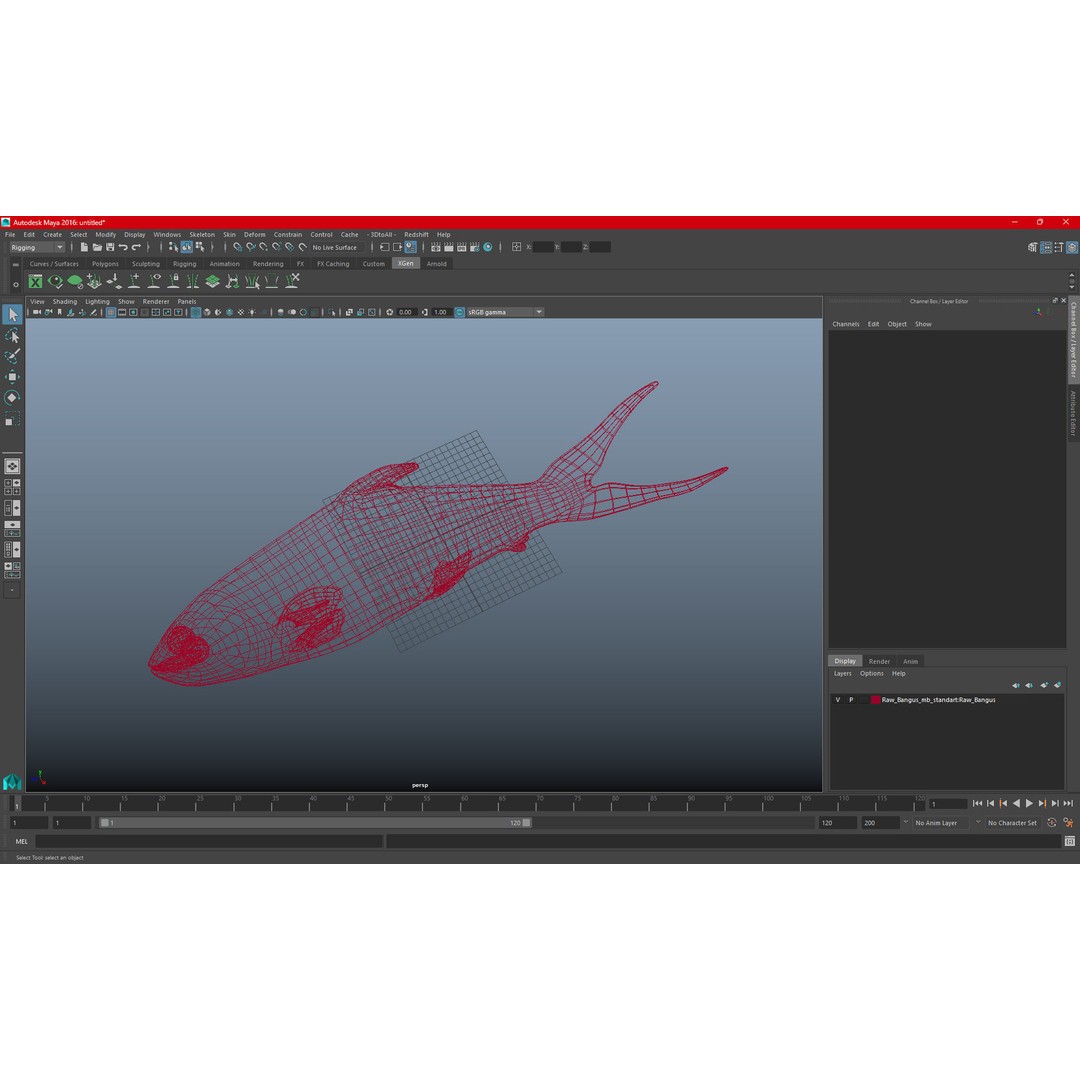Open the Rigging menu set dropdown
Screen dimensions: 1080x1080
click(x=36, y=247)
